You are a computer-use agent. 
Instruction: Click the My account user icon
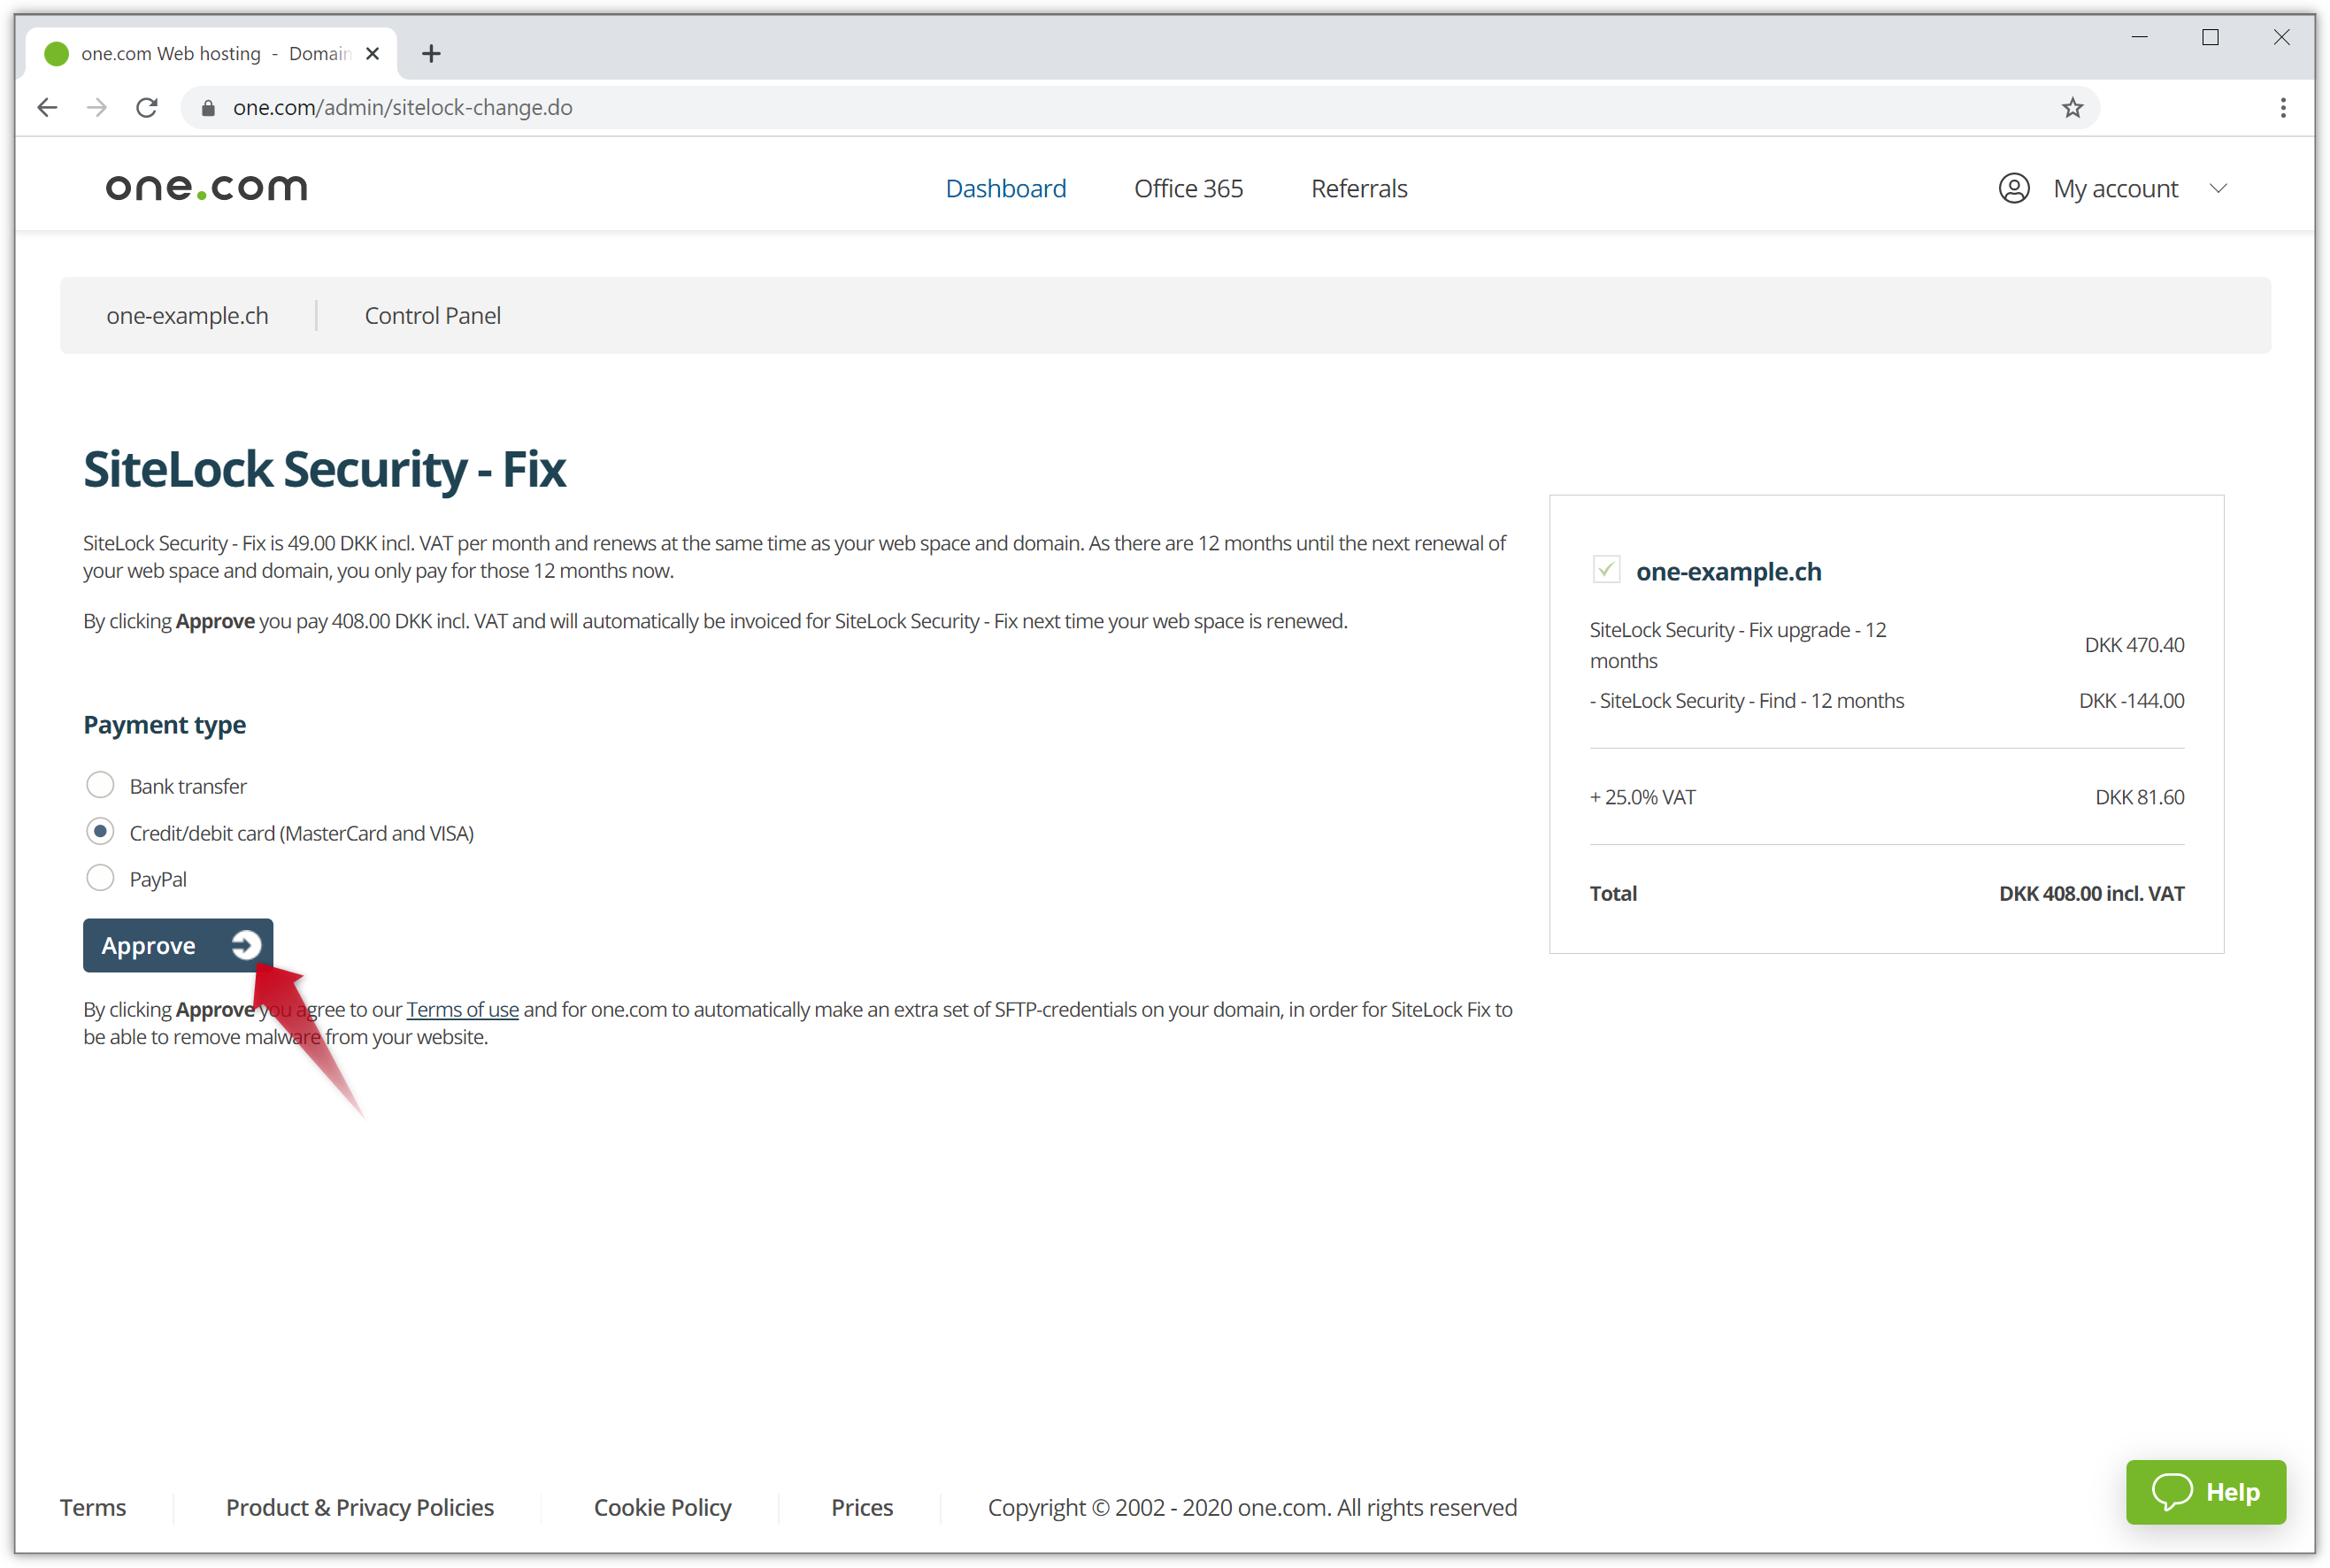tap(2013, 188)
